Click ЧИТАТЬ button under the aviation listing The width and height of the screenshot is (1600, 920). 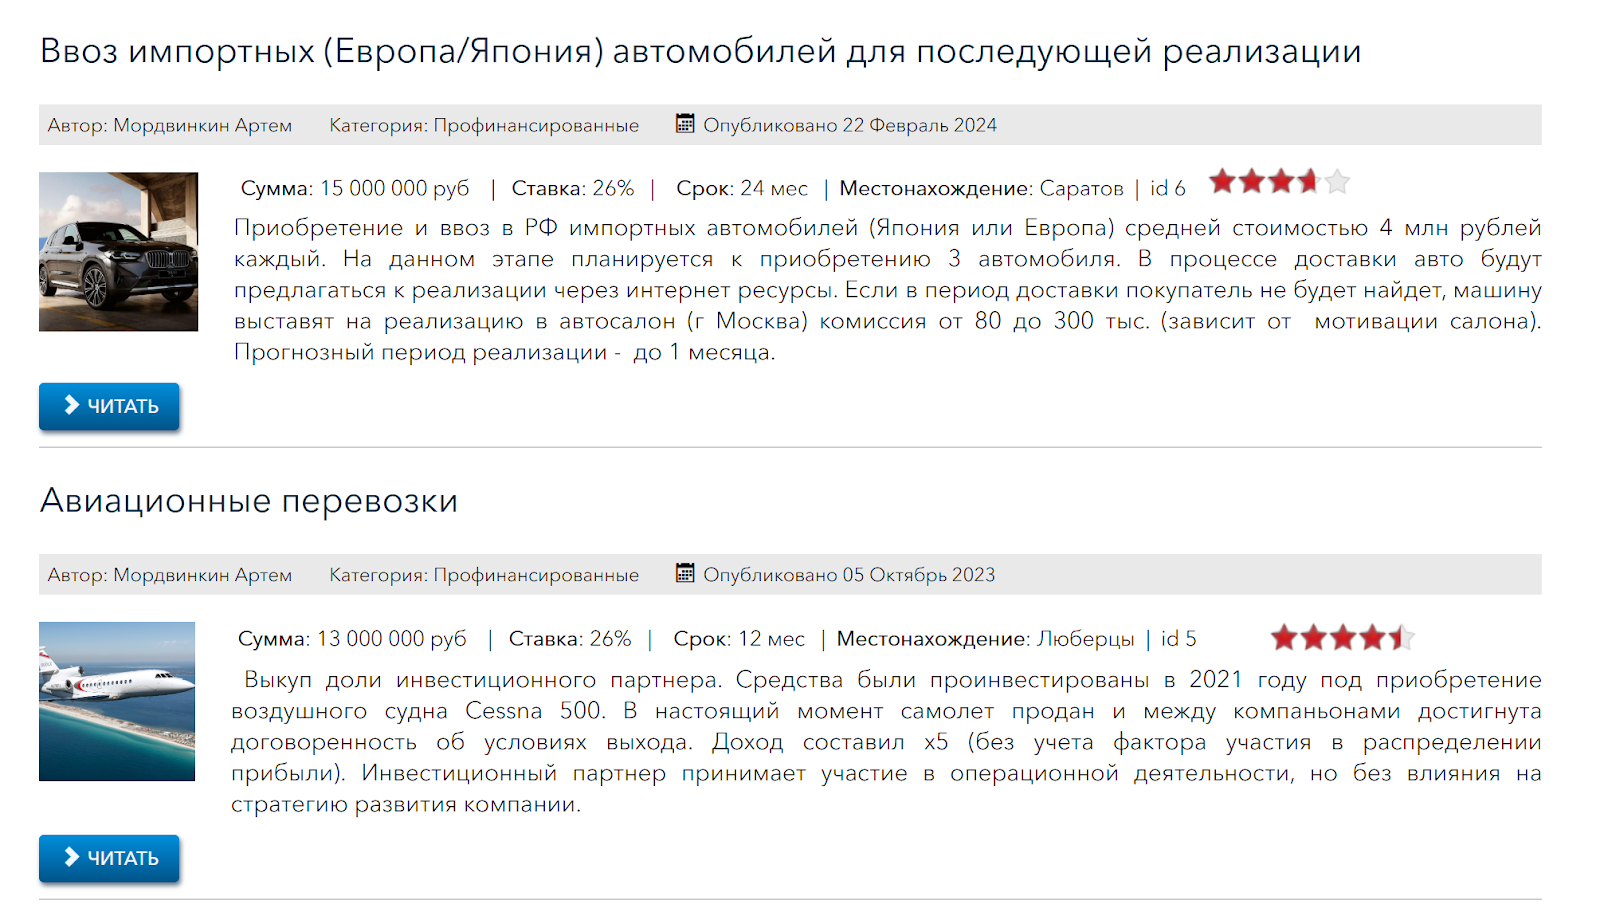tap(109, 858)
